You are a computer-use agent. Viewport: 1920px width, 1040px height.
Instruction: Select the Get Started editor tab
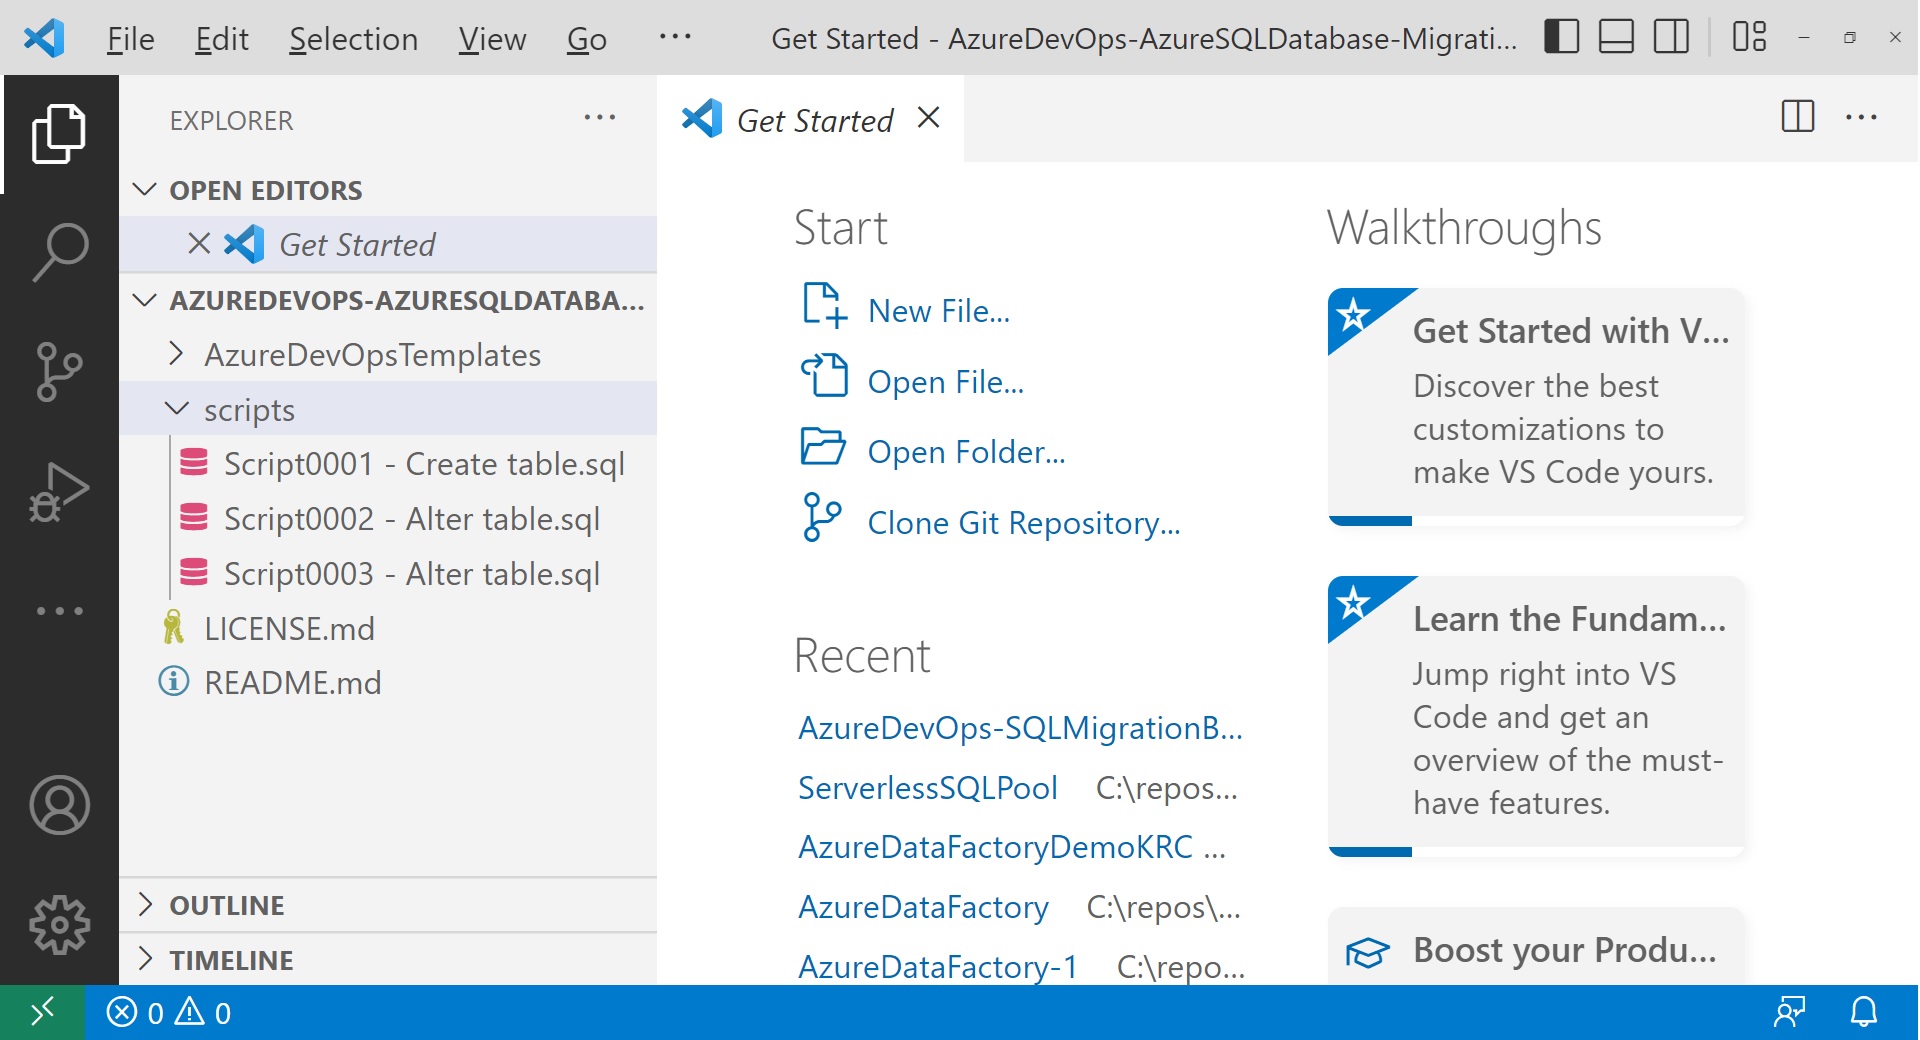tap(811, 118)
